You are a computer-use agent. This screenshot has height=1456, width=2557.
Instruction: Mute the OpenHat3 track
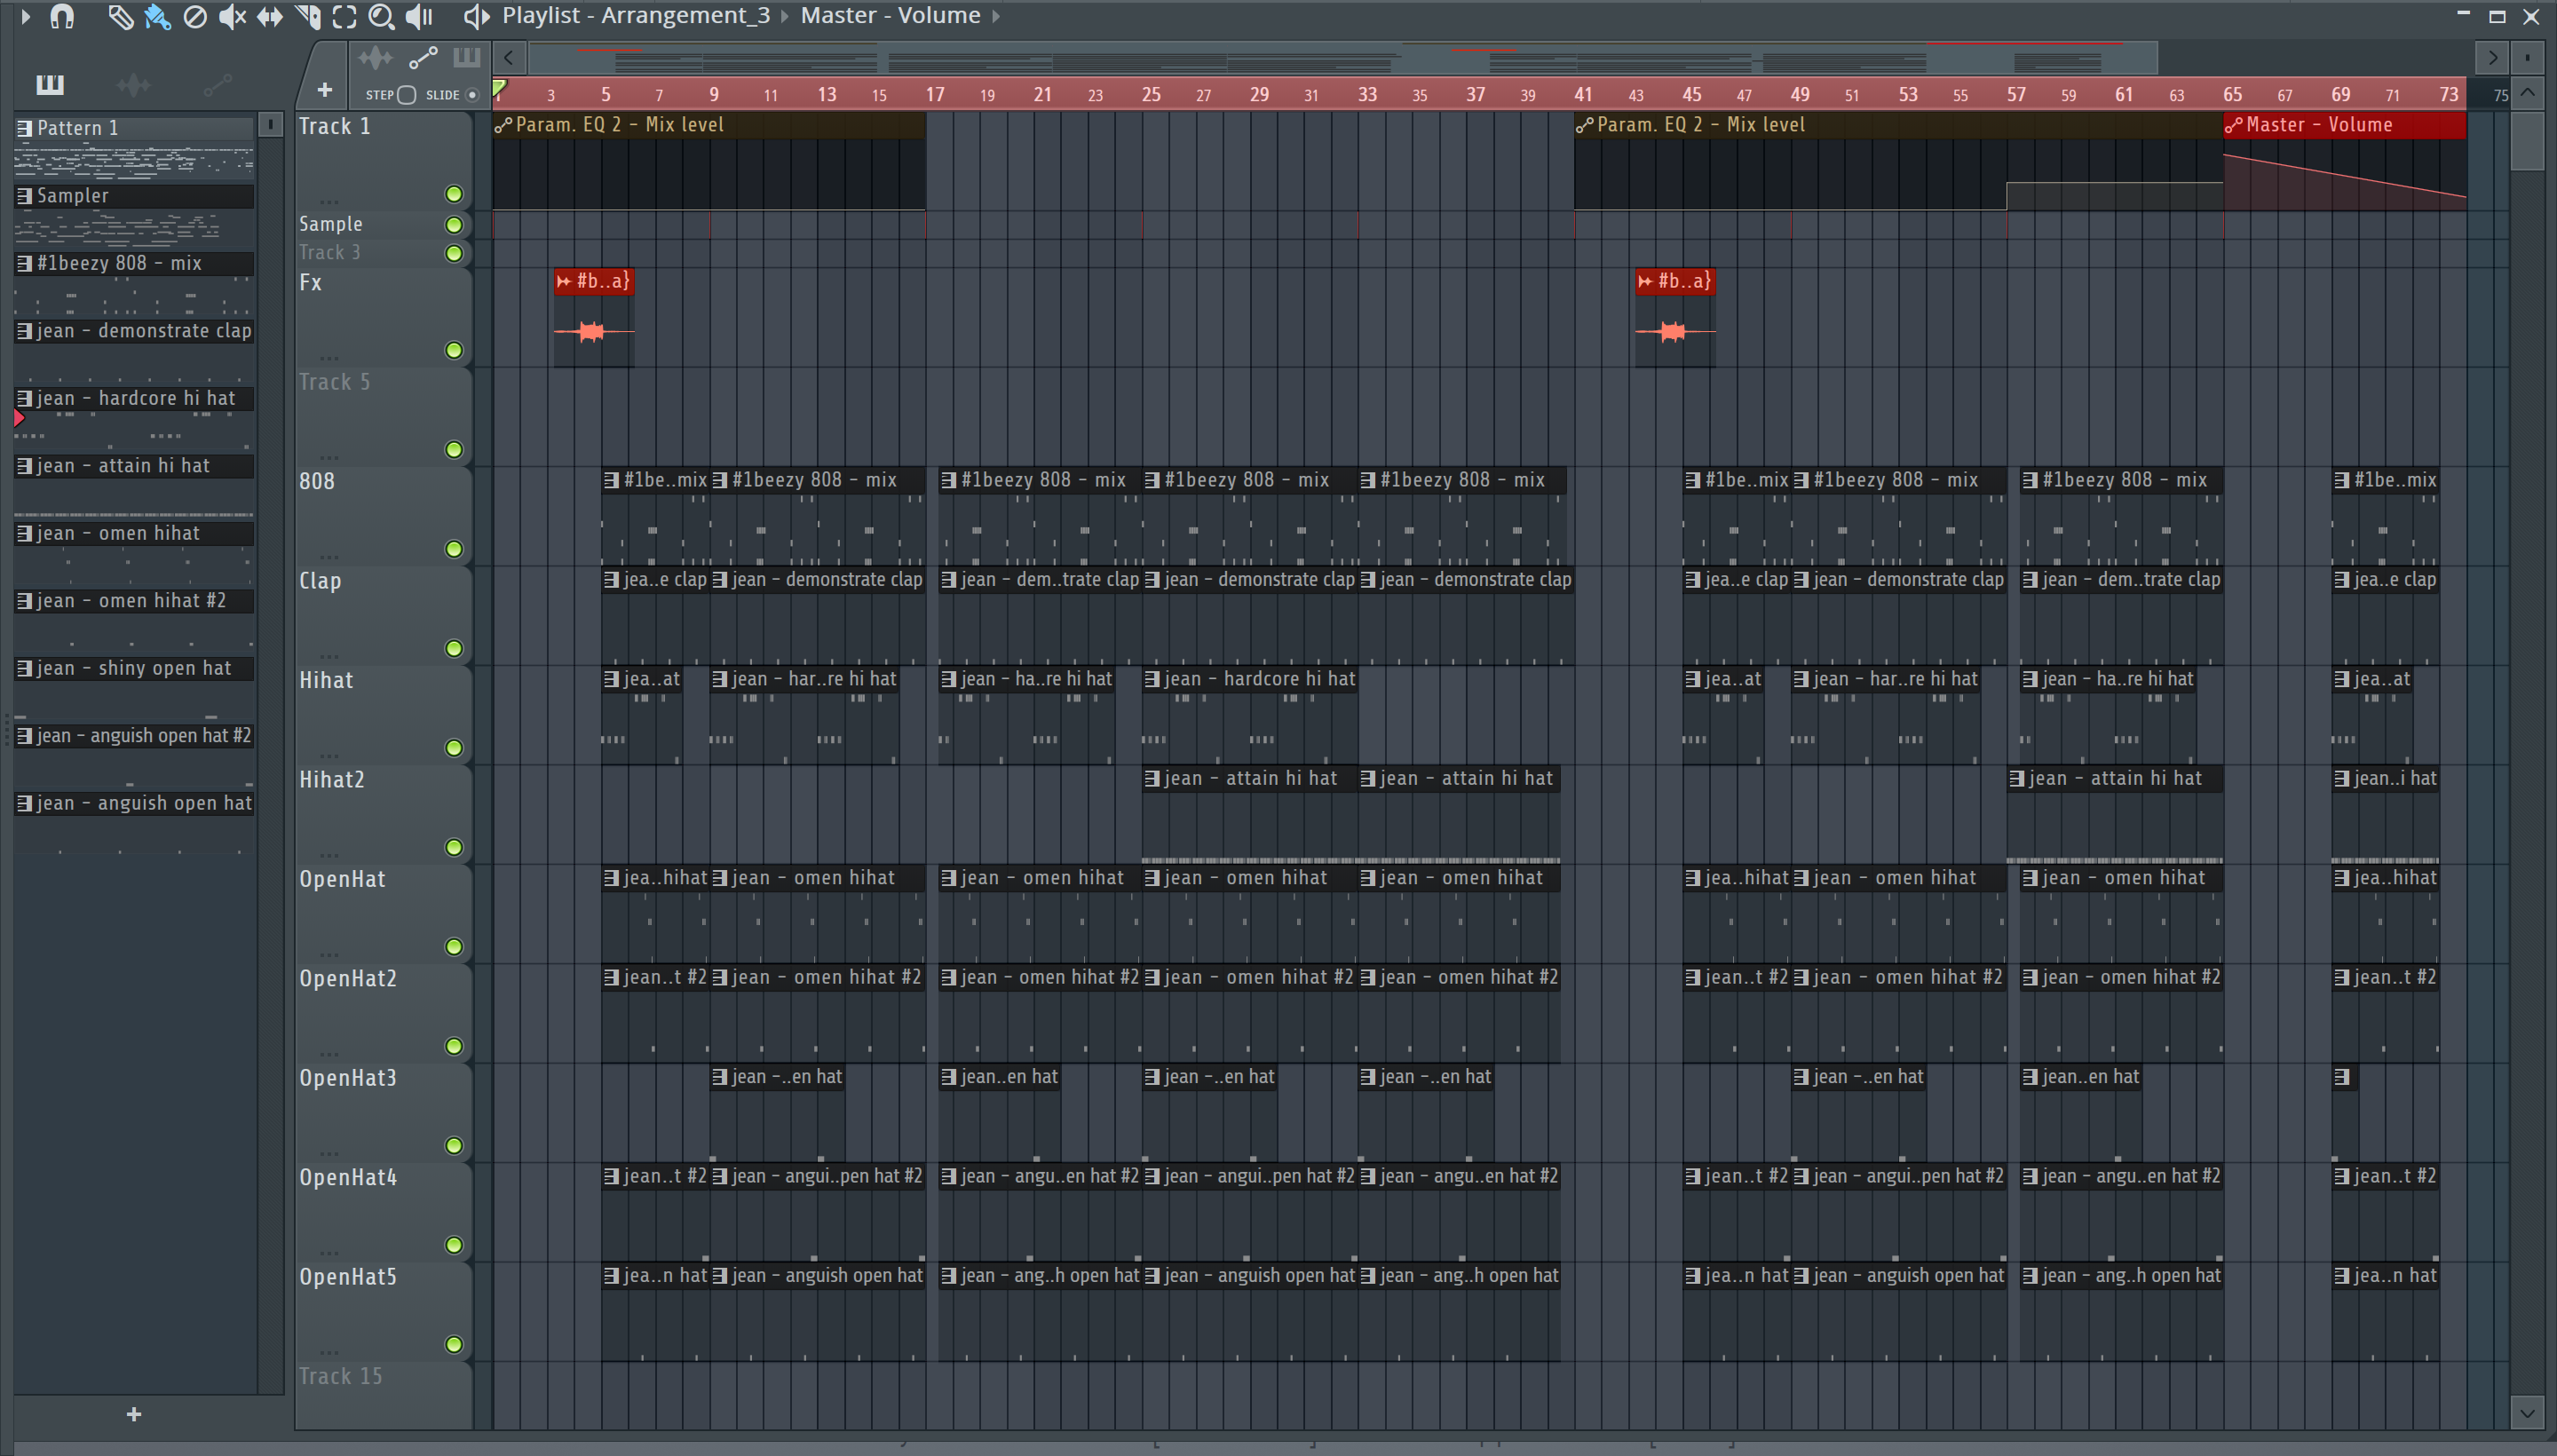coord(453,1146)
